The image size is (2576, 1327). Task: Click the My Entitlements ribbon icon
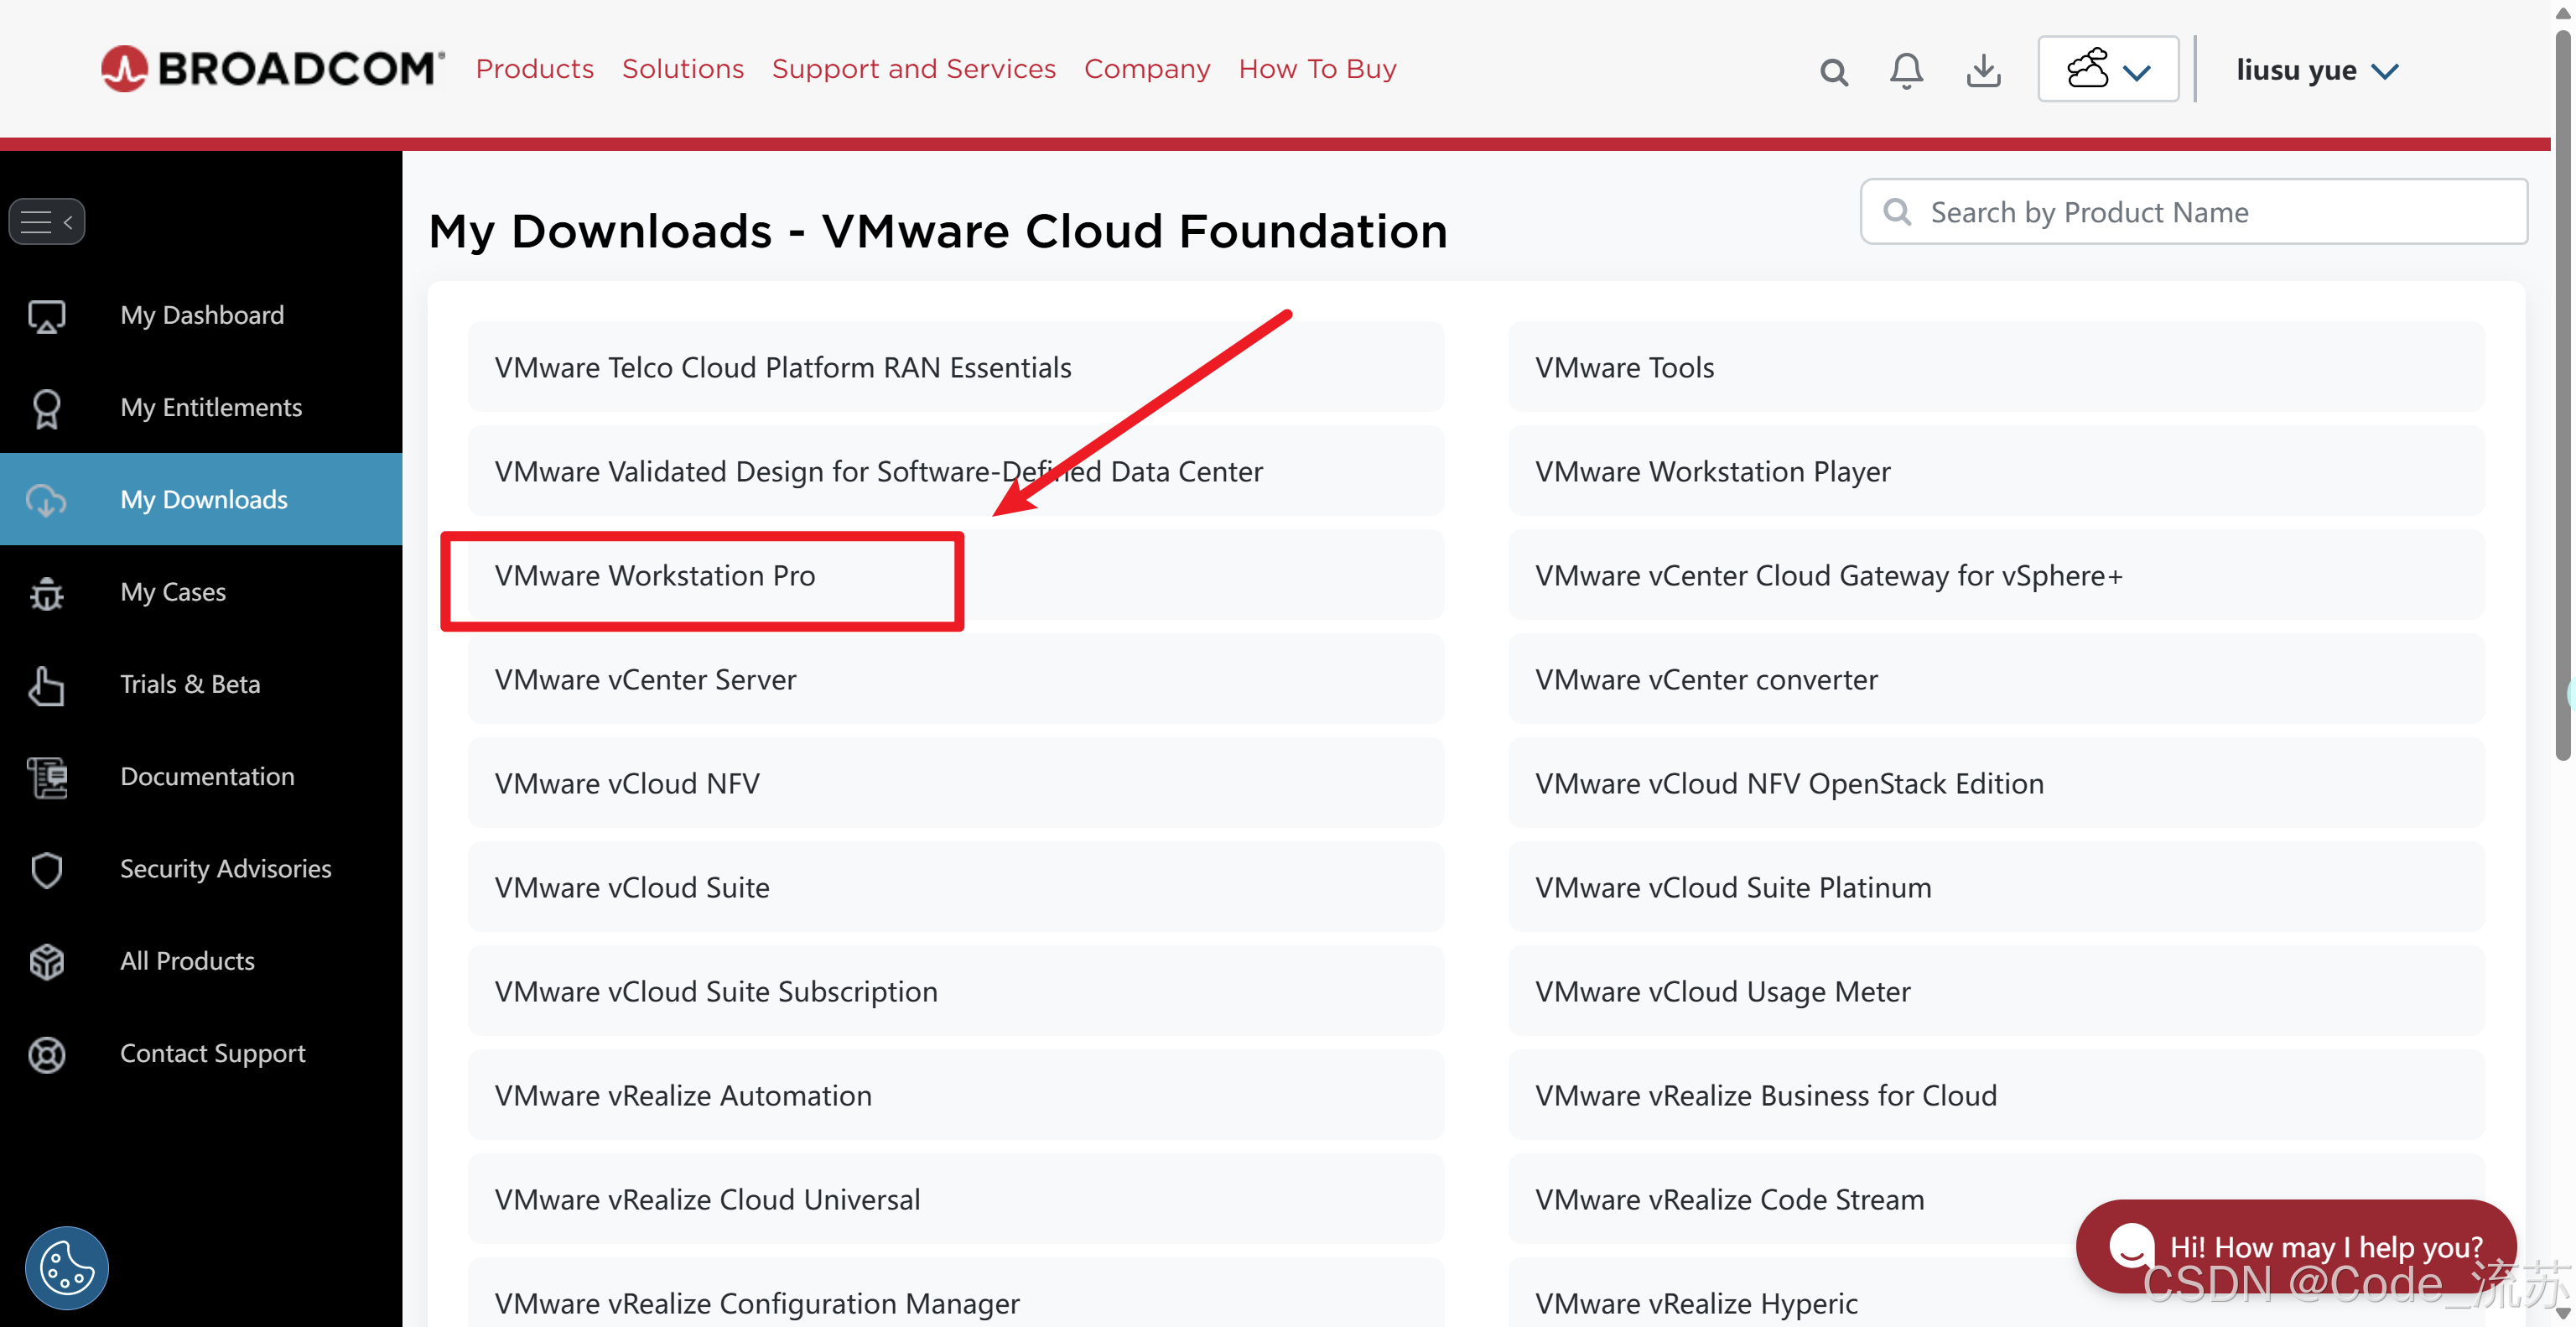click(x=46, y=408)
